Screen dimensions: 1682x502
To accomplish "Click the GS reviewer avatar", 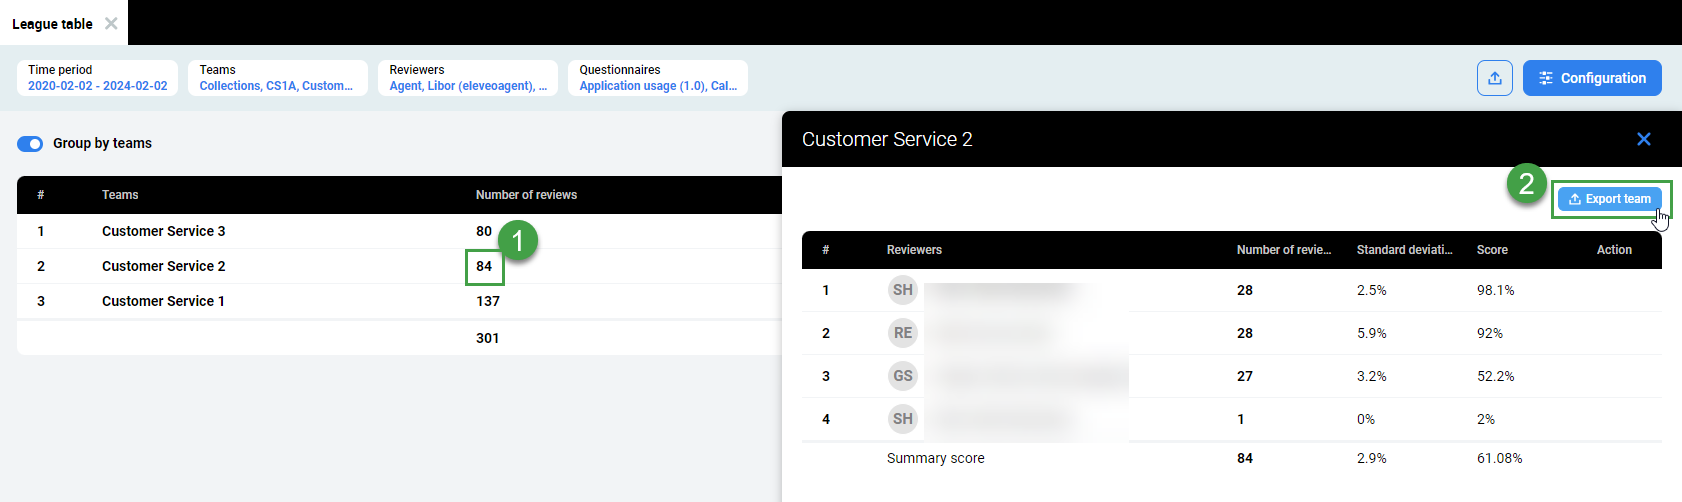I will tap(902, 376).
